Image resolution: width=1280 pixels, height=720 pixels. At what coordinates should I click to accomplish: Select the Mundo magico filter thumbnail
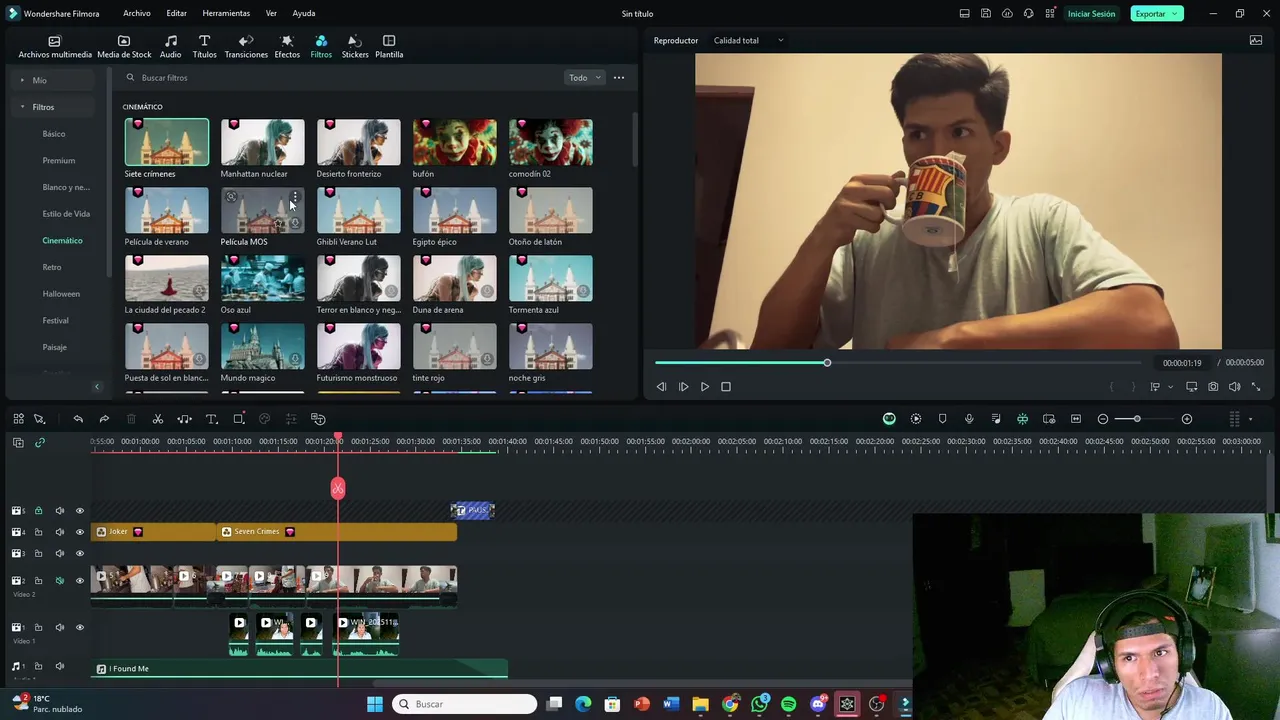pyautogui.click(x=263, y=346)
